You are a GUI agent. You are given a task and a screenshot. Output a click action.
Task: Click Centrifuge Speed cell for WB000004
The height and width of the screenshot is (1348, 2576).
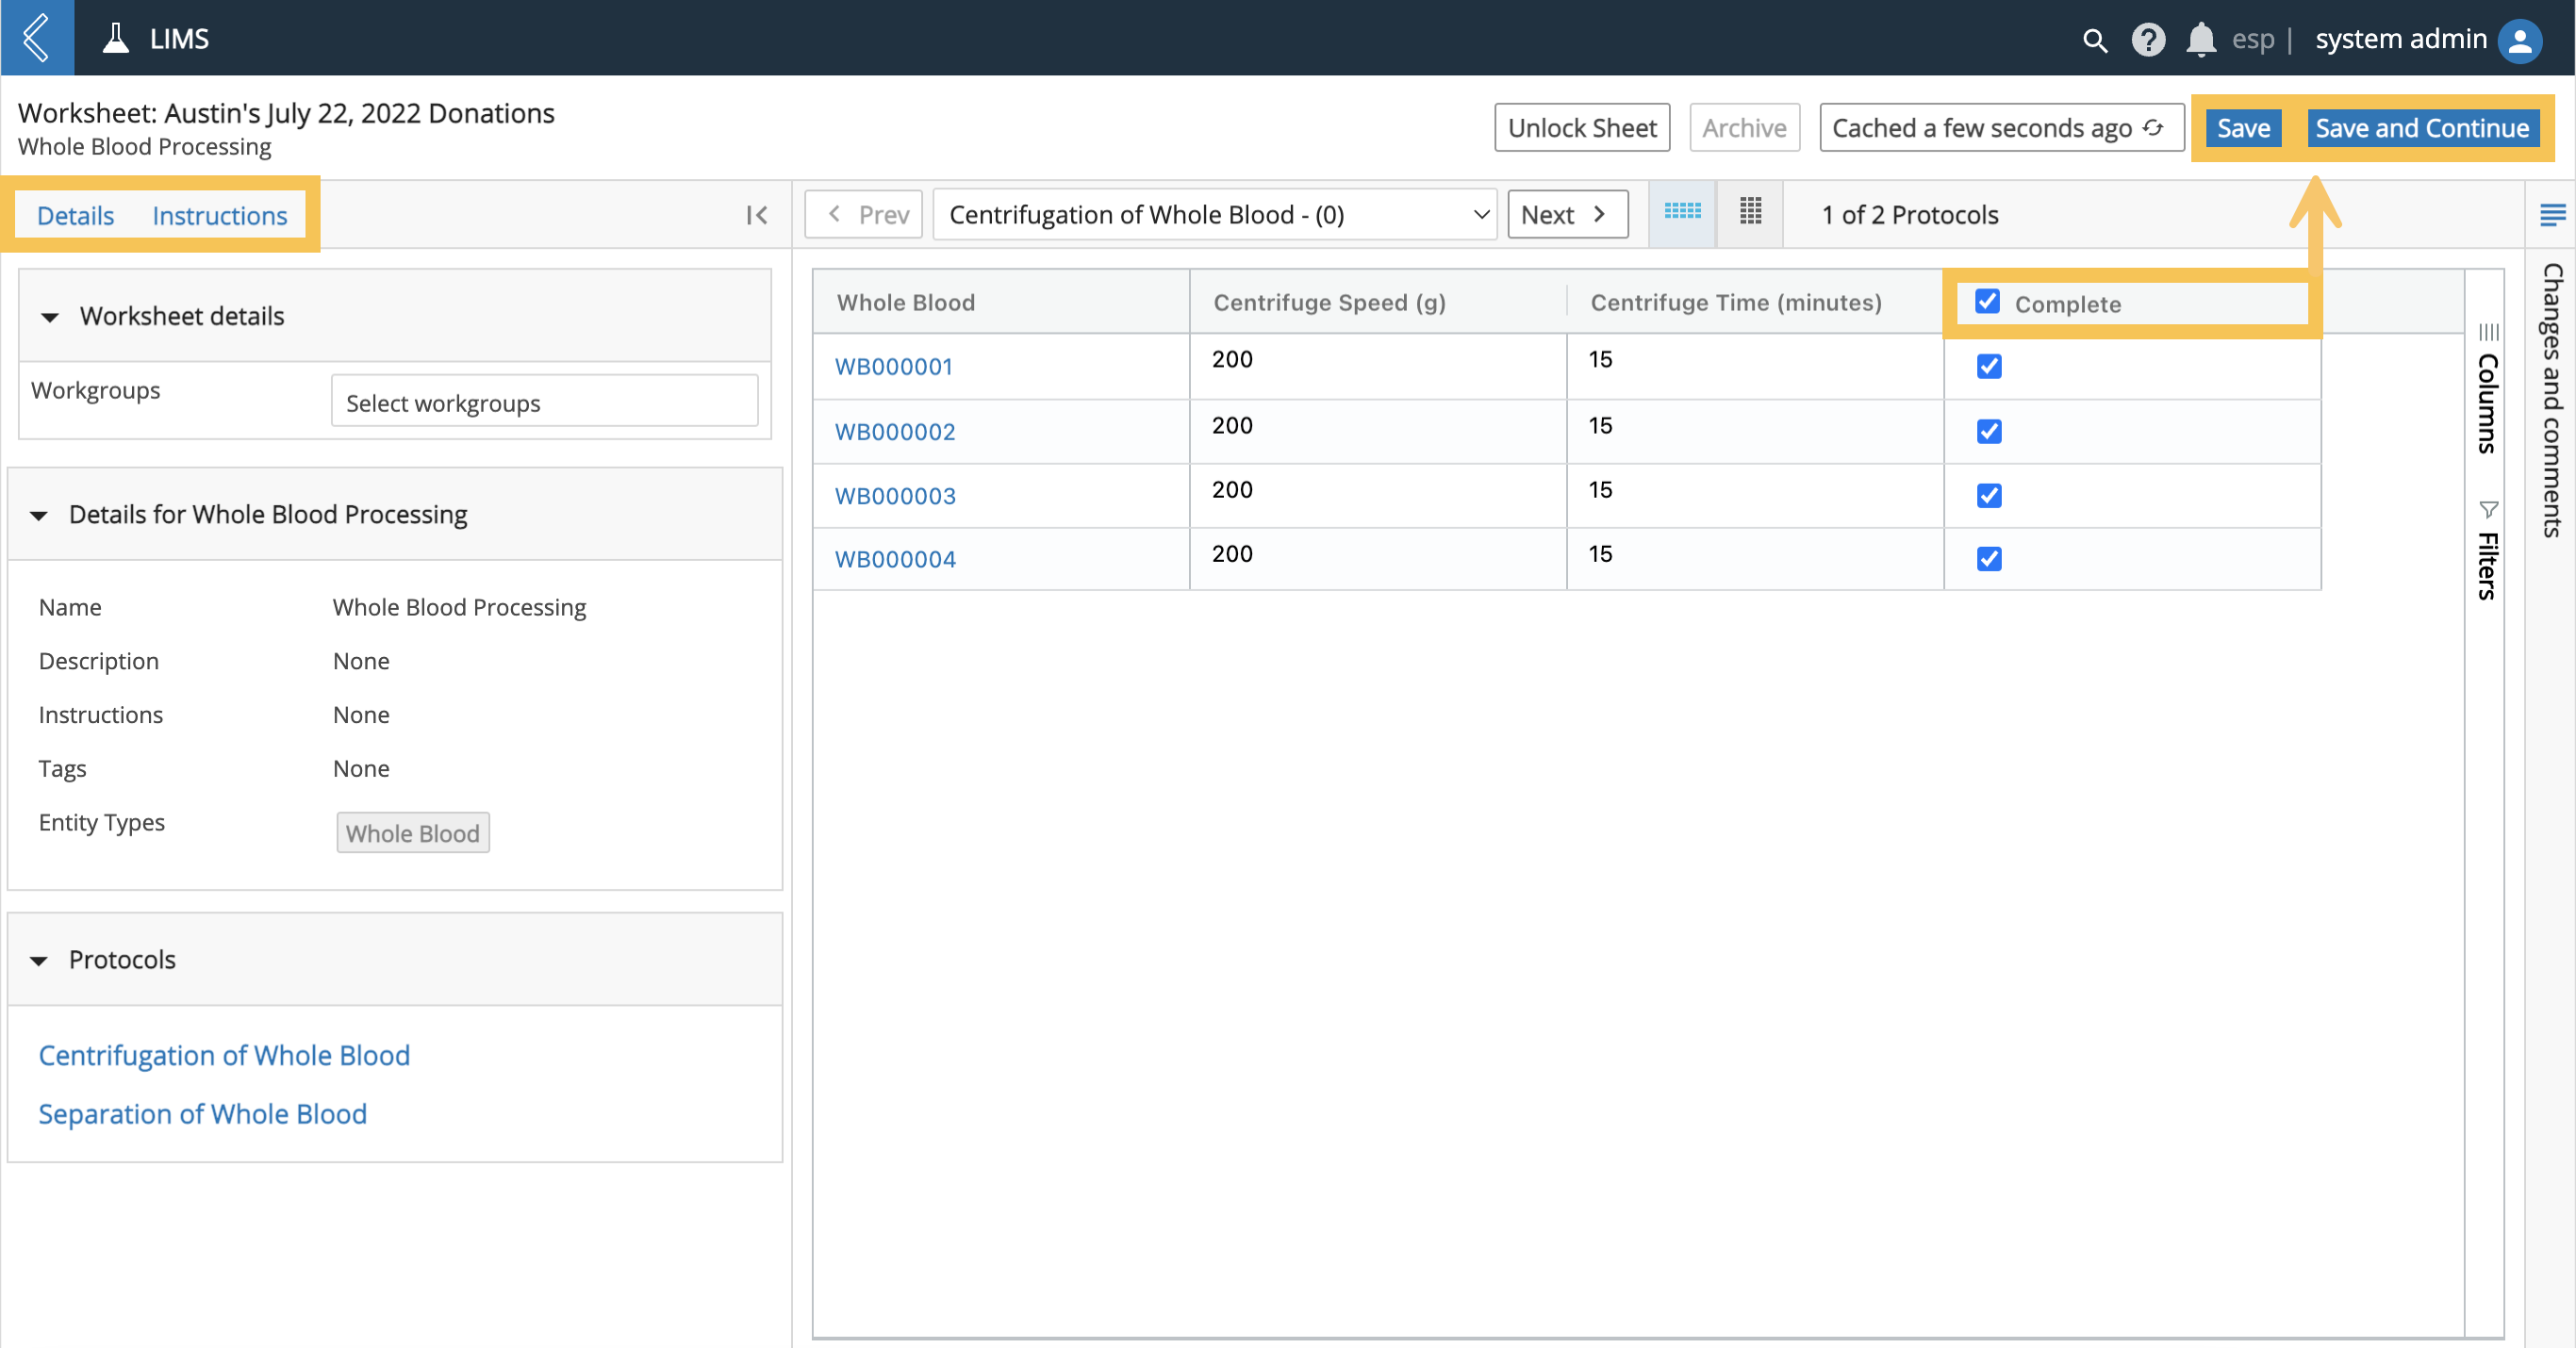(1377, 558)
